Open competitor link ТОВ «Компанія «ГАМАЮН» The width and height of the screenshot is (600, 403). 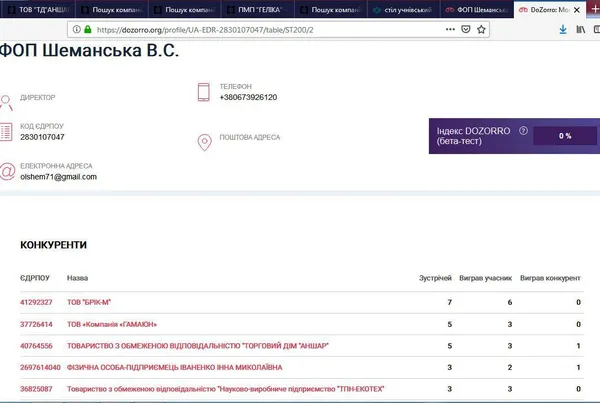(112, 325)
